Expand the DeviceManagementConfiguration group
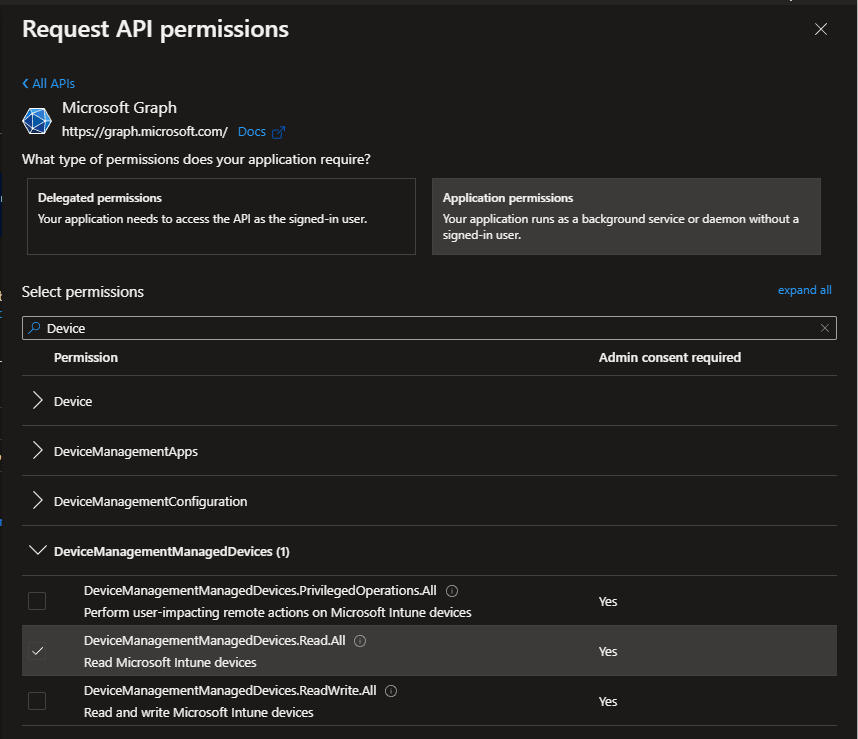Viewport: 858px width, 739px height. (x=38, y=501)
